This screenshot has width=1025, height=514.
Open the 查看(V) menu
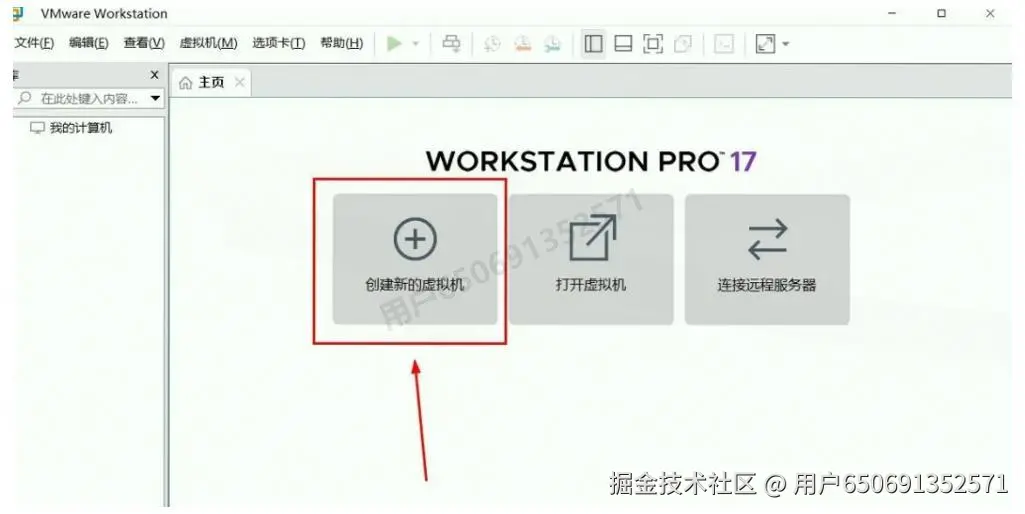pos(144,43)
